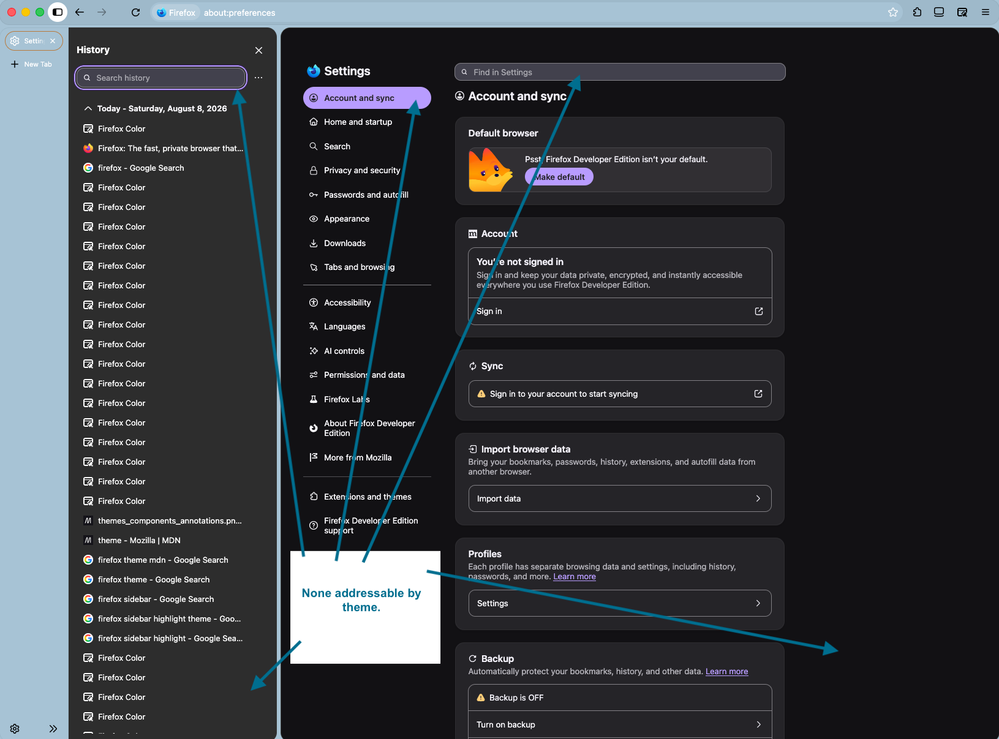Screen dimensions: 999x739
Task: Toggle the sidebar button in the toolbar
Action: tap(57, 12)
